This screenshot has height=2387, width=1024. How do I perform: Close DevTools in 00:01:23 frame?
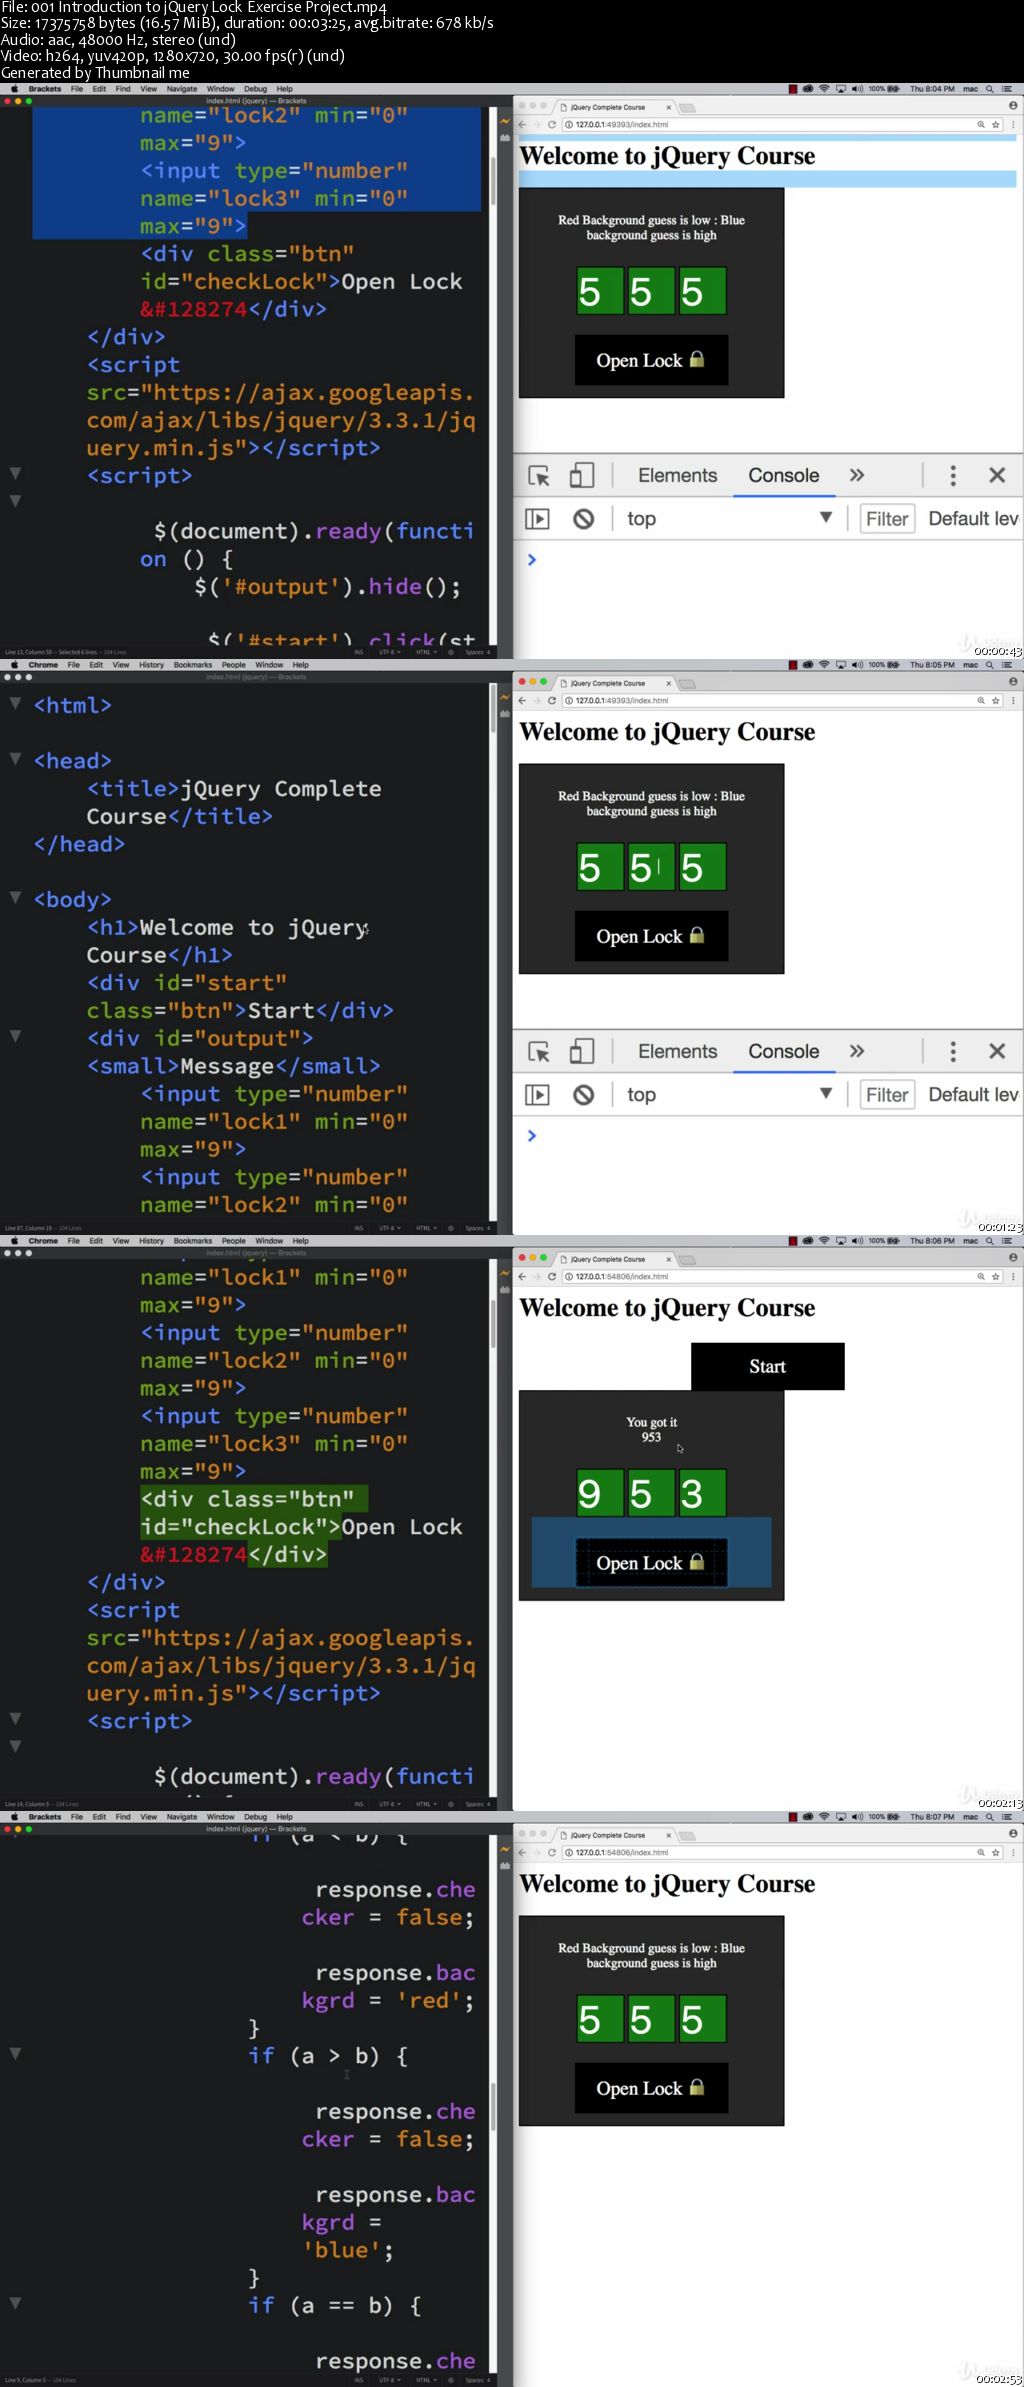tap(997, 1052)
